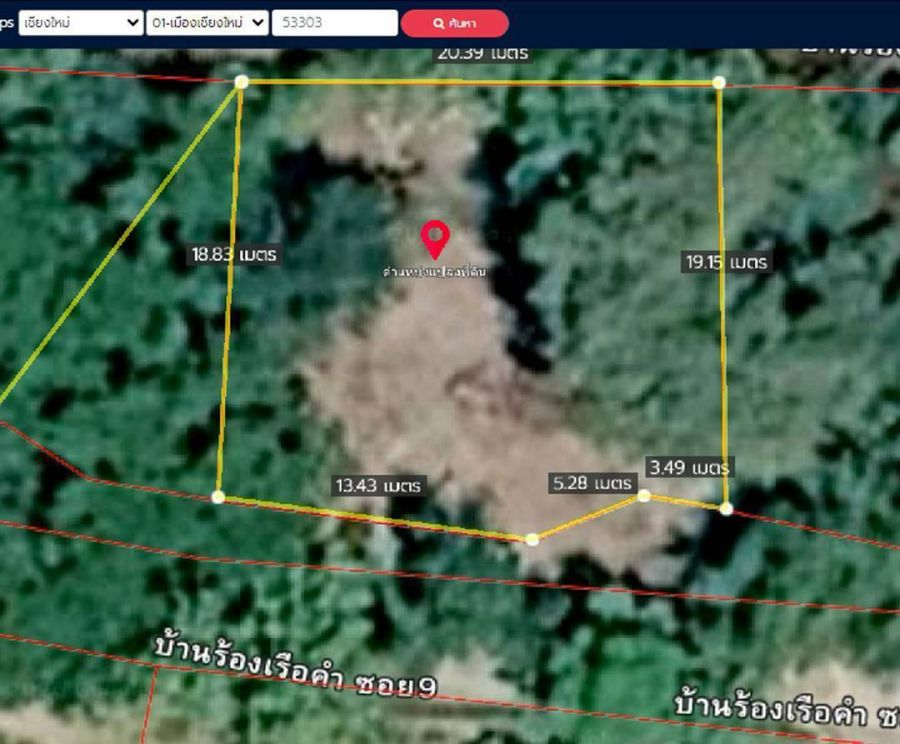Click the 13.43 เมตร measurement label

point(378,486)
